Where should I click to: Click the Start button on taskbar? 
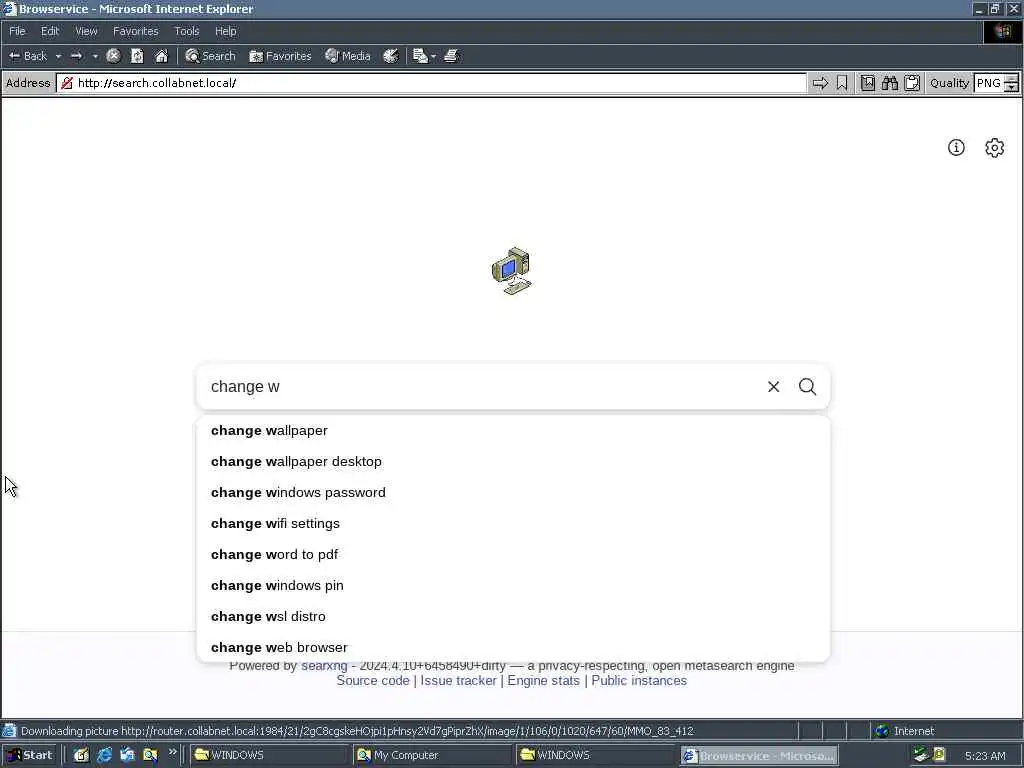coord(30,755)
